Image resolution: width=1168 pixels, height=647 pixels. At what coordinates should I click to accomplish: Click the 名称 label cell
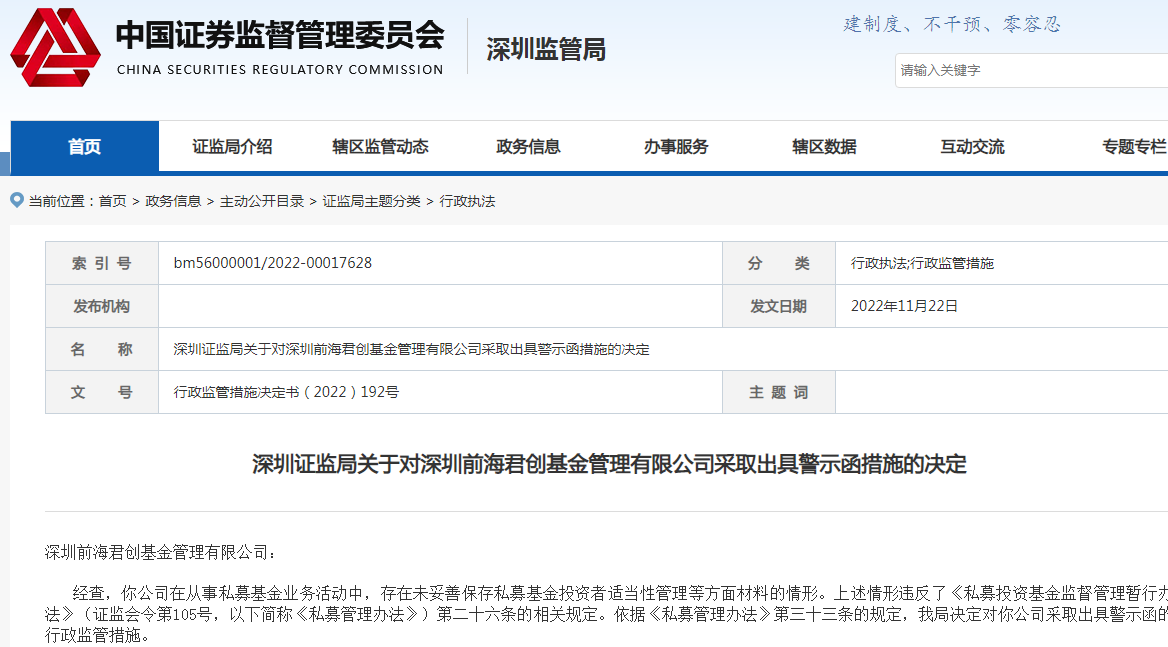[102, 349]
